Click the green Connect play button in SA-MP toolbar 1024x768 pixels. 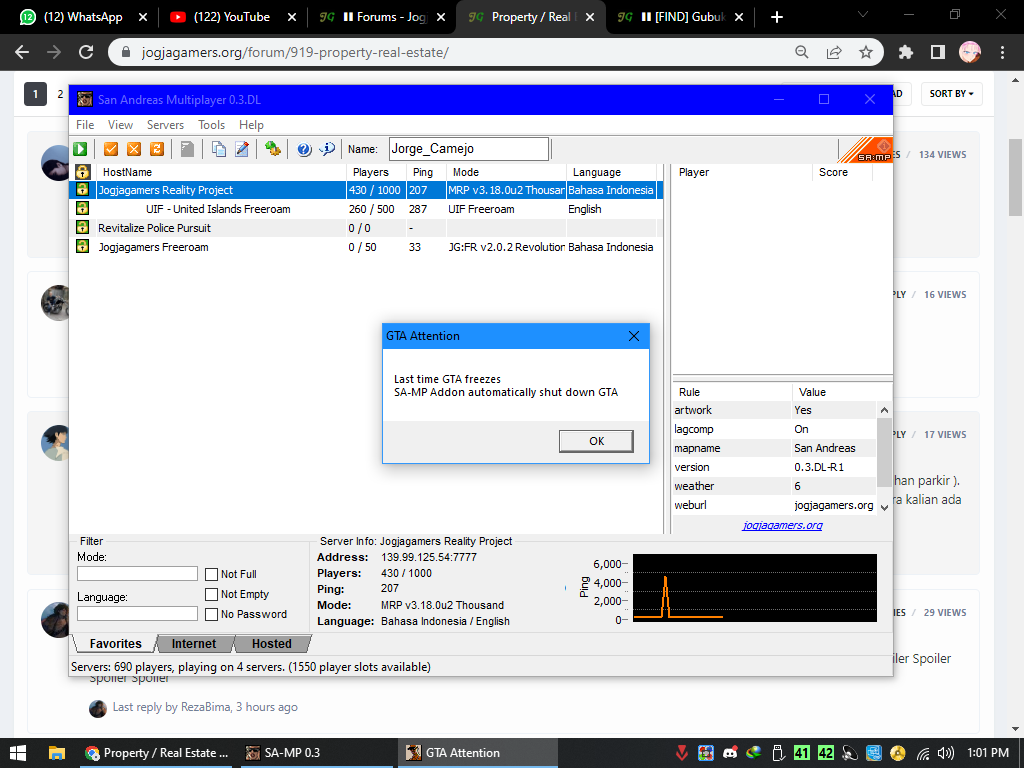pyautogui.click(x=80, y=149)
